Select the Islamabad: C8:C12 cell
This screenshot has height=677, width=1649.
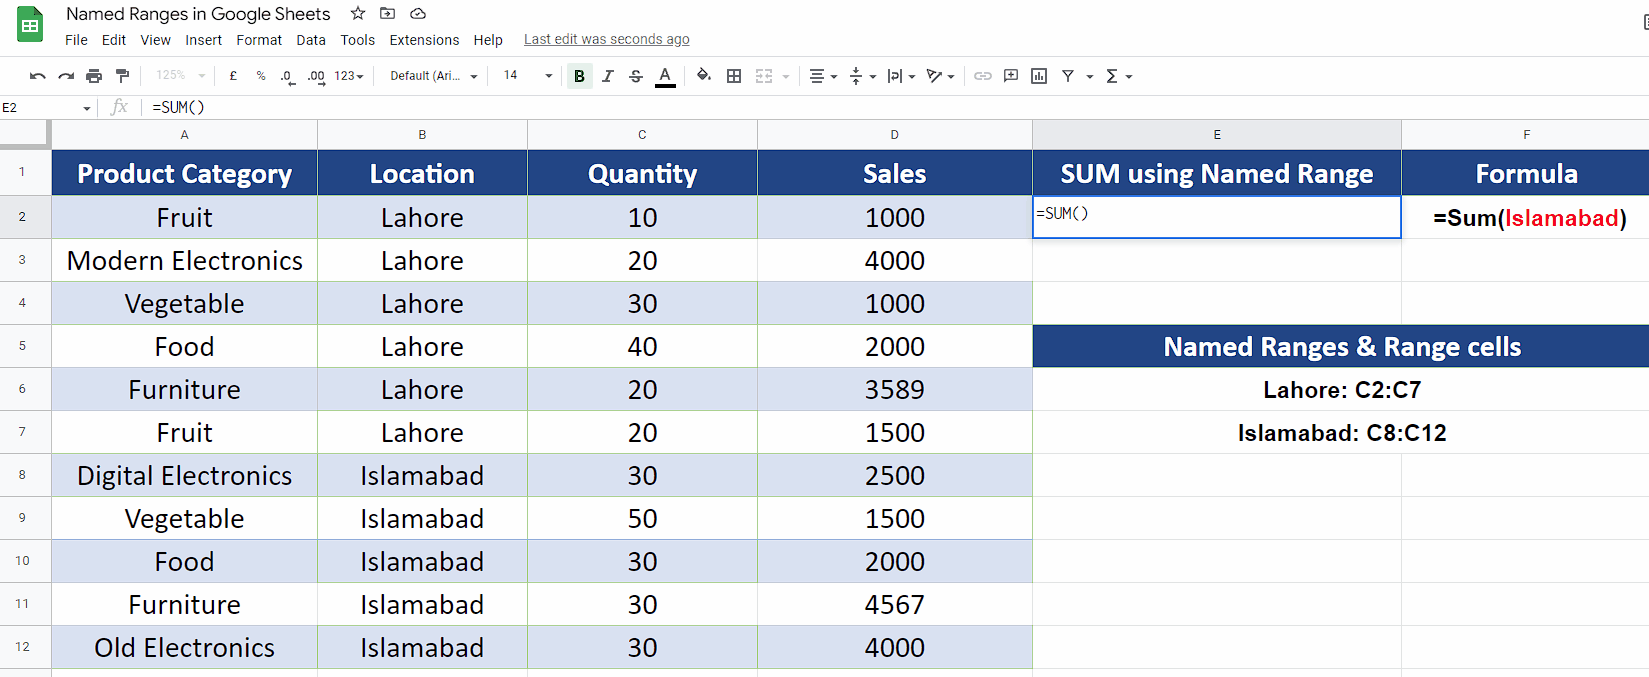(1341, 432)
